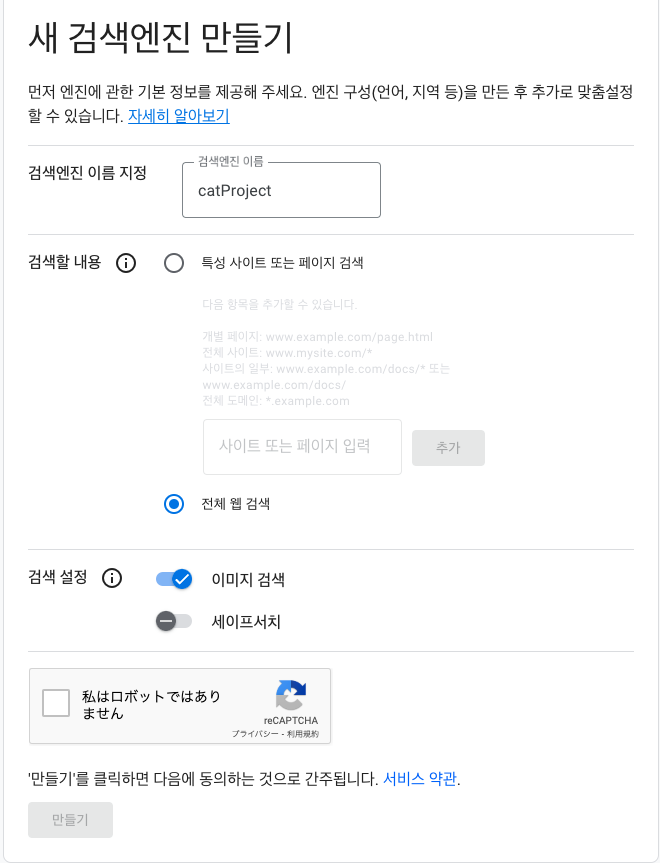660x863 pixels.
Task: Enable the 세이프서치 toggle switch
Action: click(x=174, y=621)
